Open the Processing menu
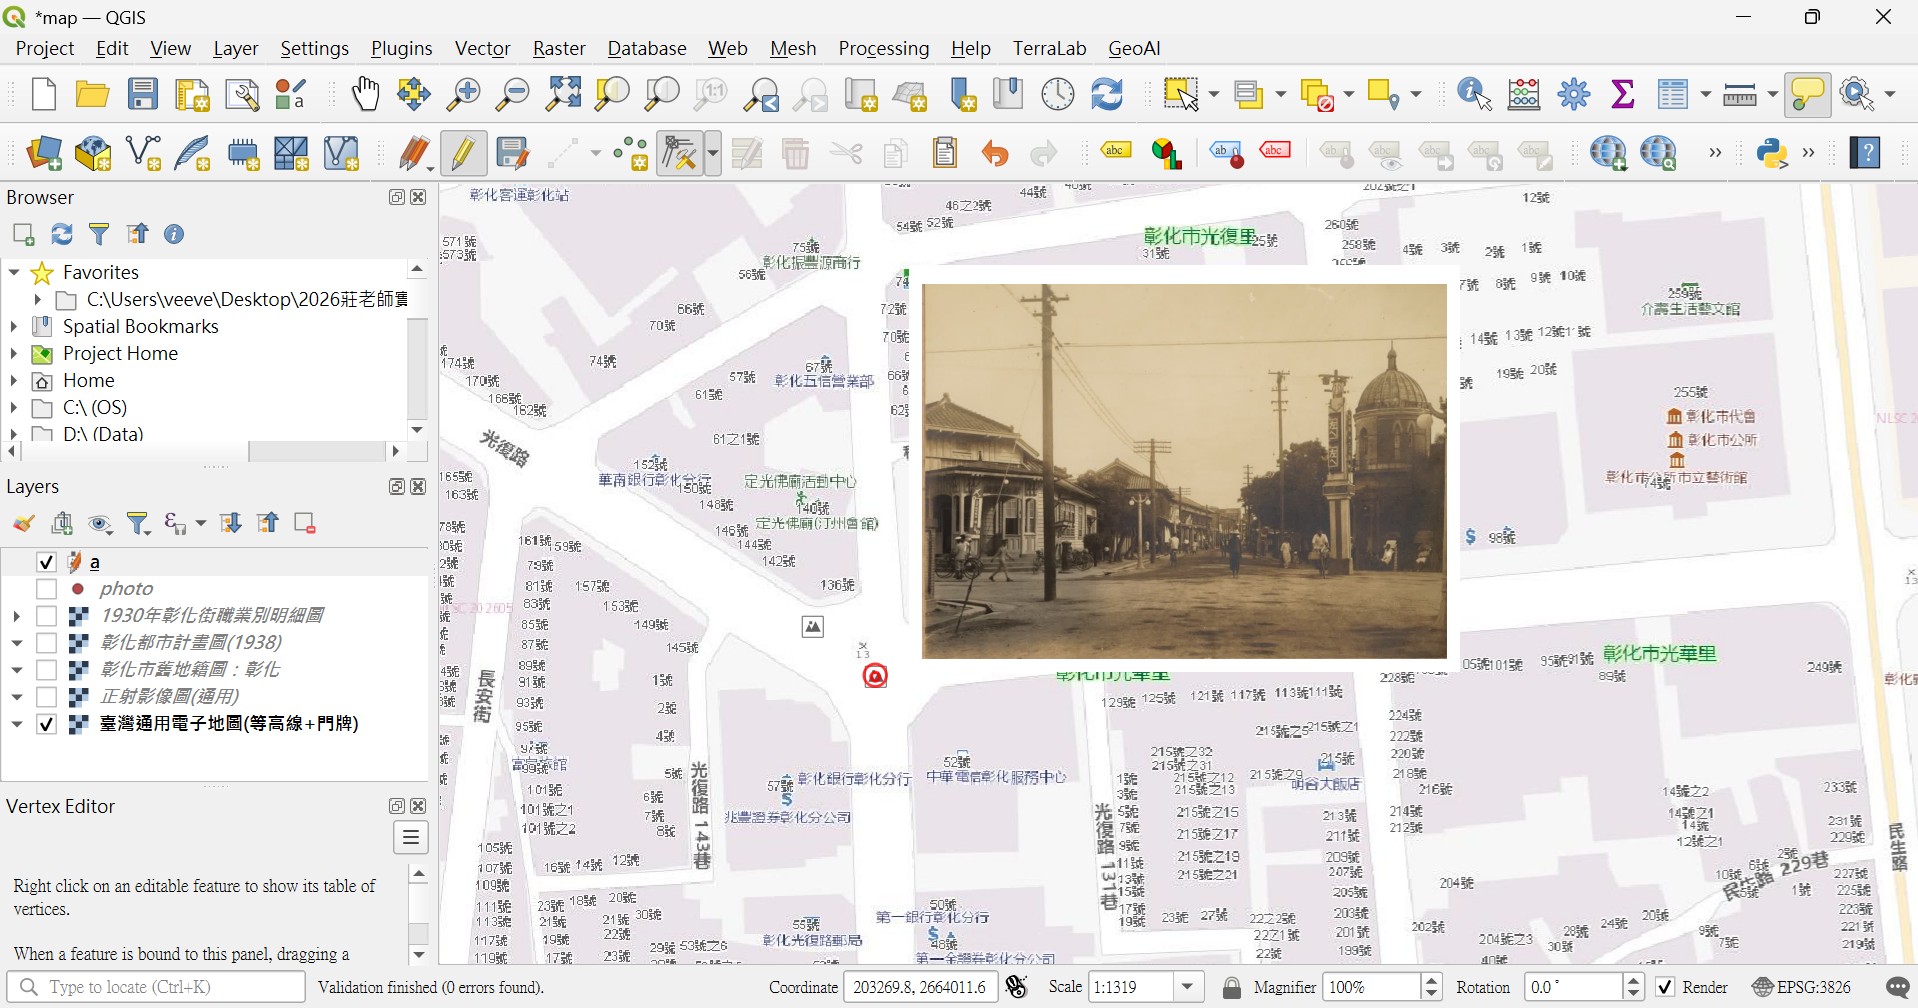The image size is (1918, 1008). click(x=884, y=48)
